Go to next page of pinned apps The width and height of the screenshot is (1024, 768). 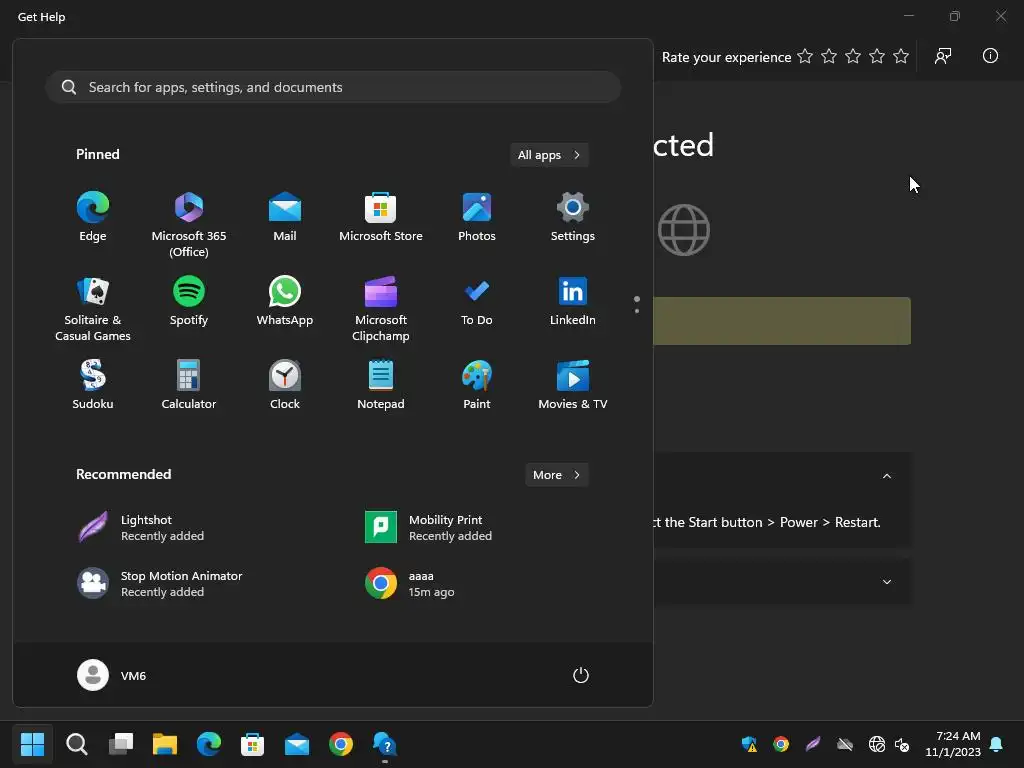[637, 310]
